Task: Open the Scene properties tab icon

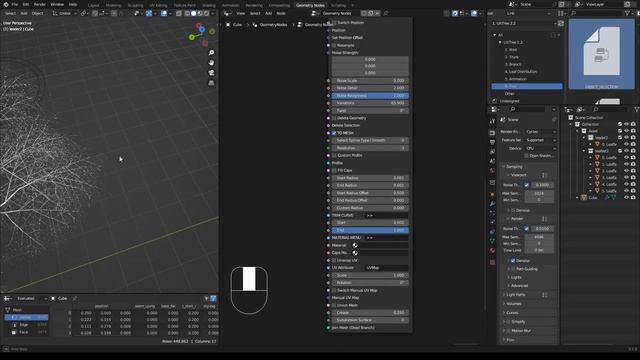Action: [x=492, y=161]
